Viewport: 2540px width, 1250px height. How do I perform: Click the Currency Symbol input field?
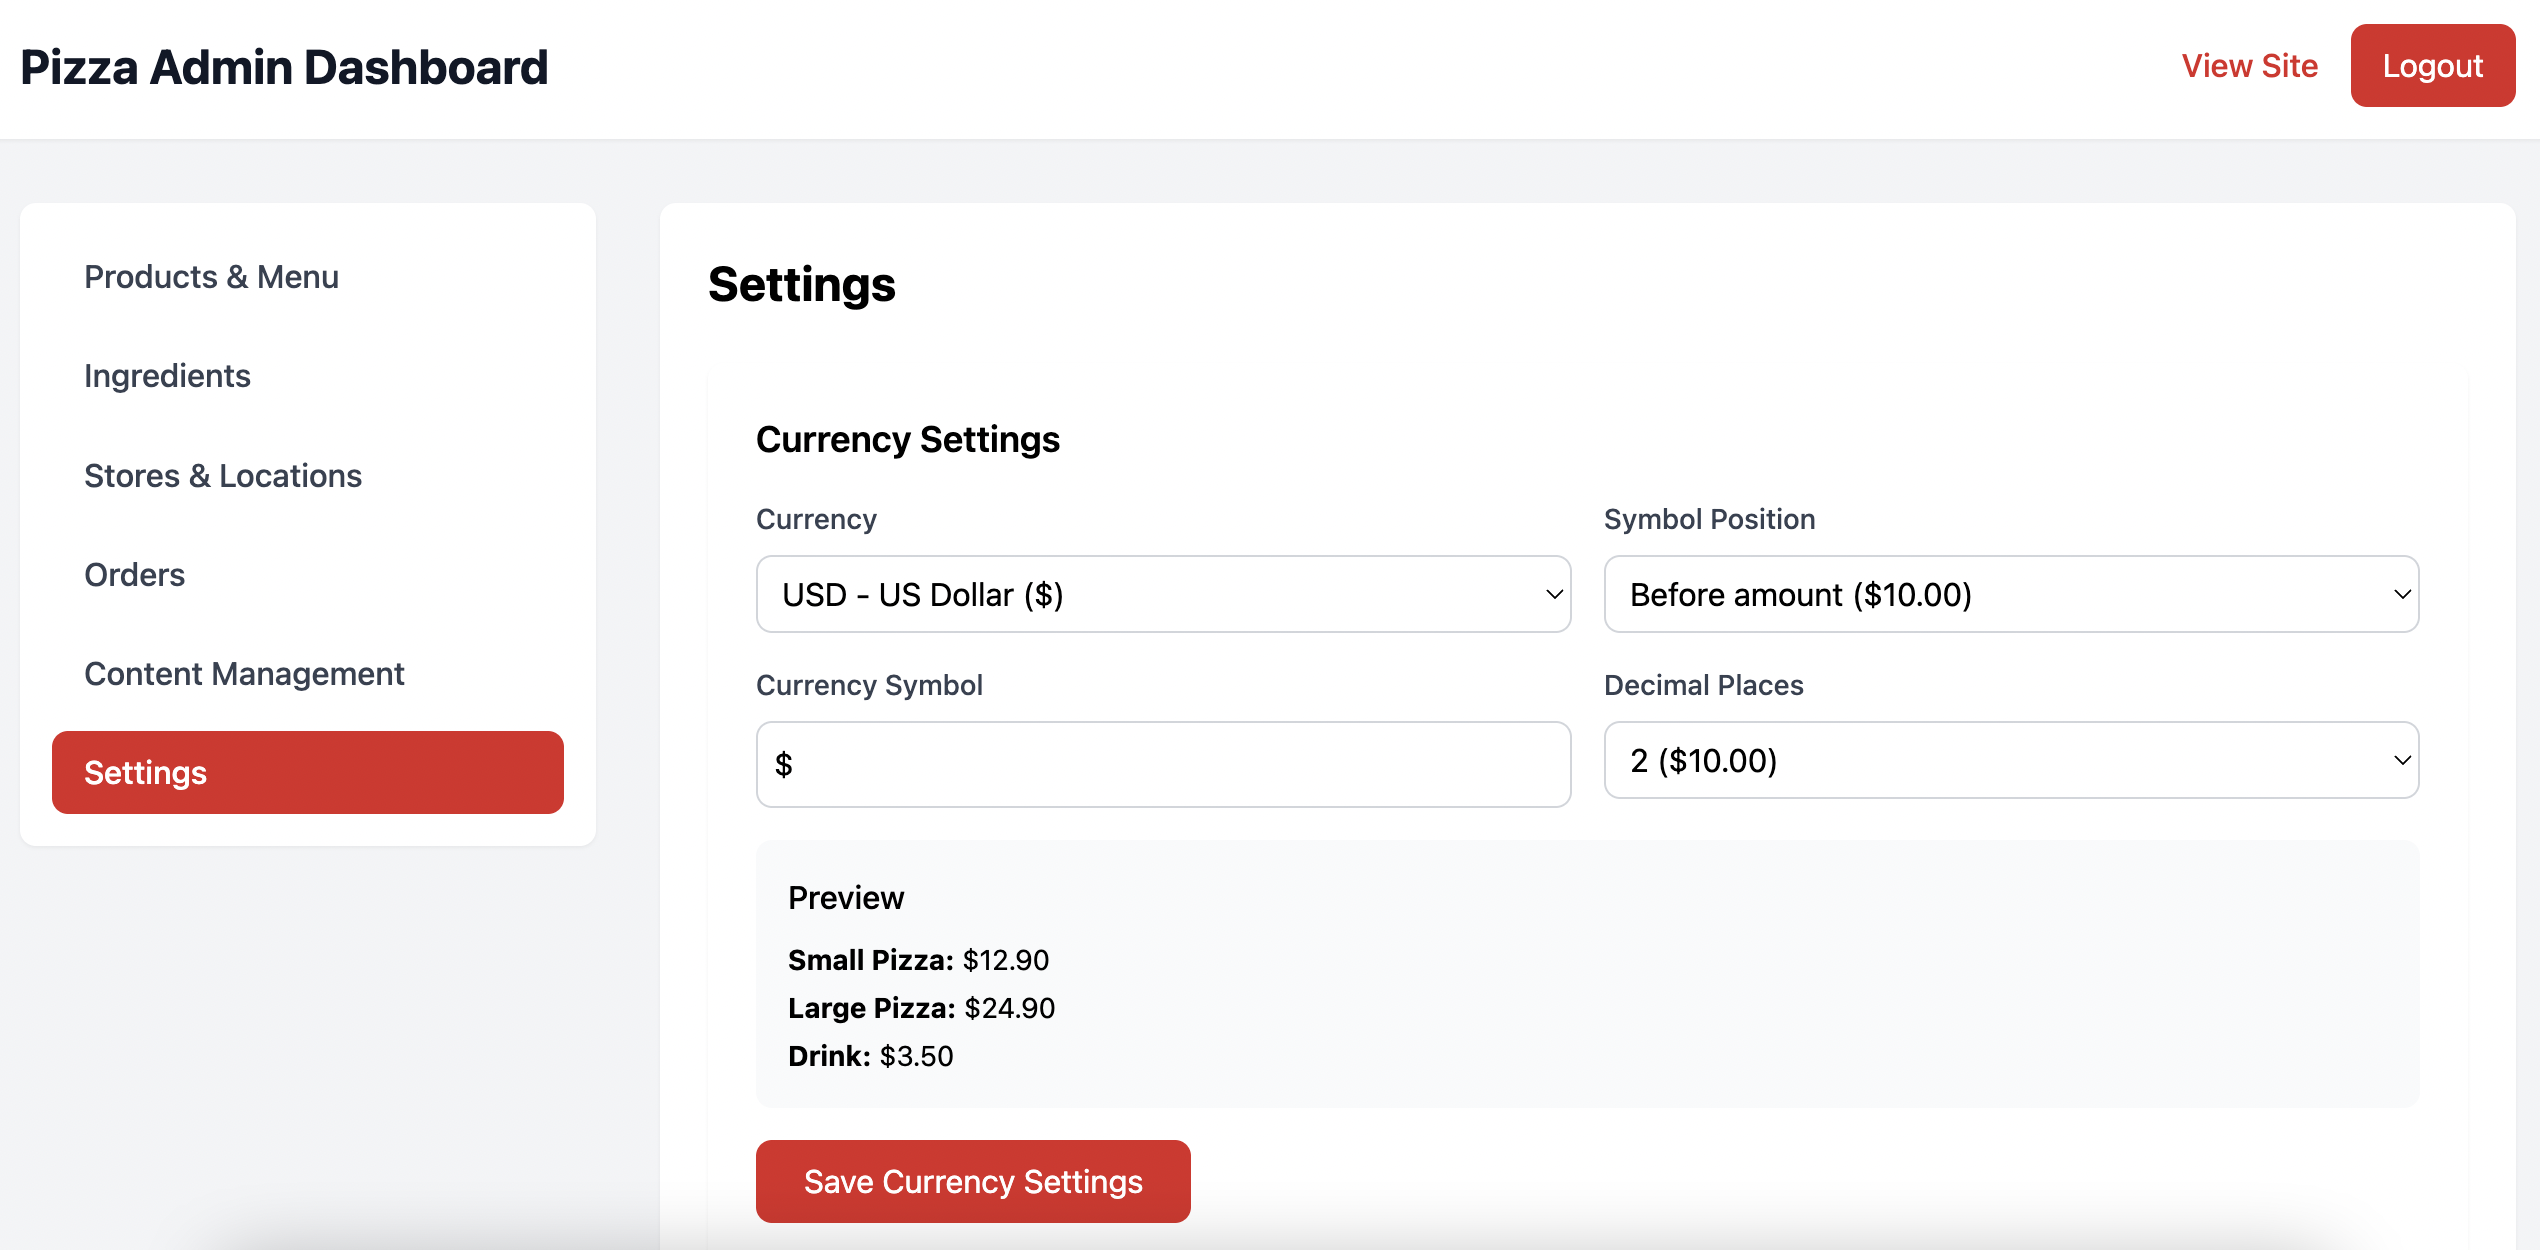(1163, 764)
